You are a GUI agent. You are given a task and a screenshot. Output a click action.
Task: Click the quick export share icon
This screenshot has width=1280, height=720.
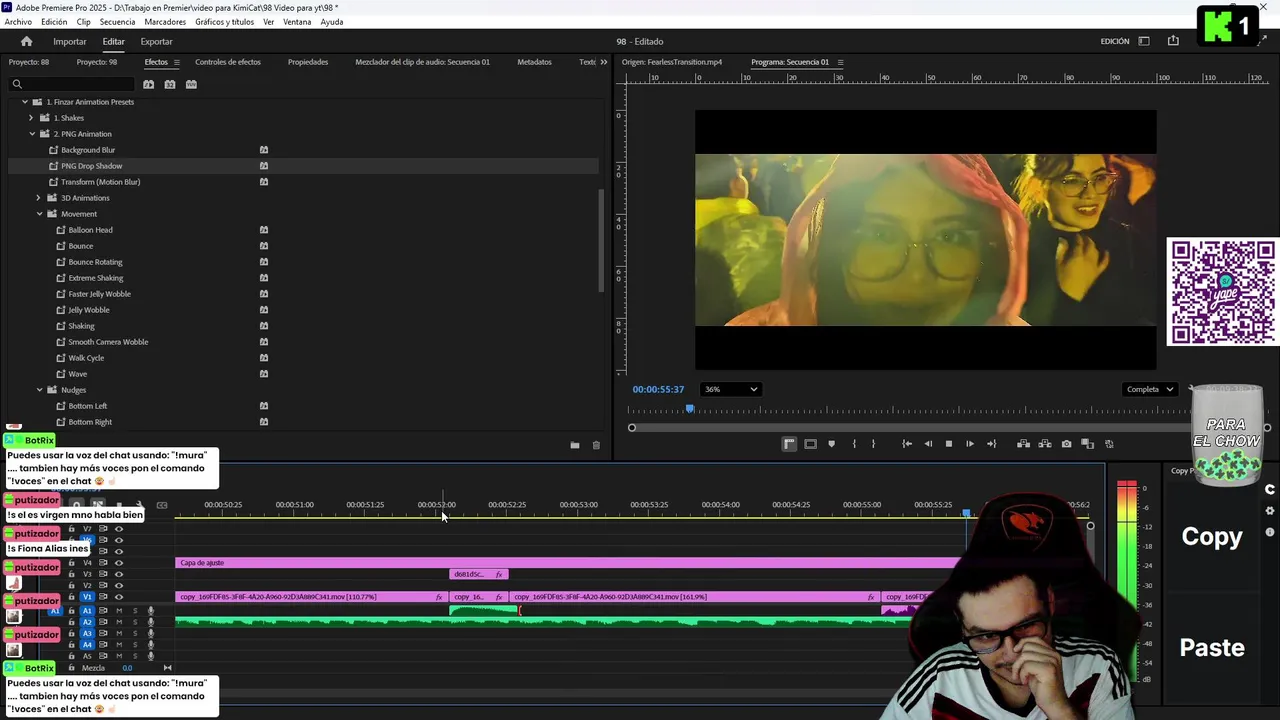click(x=1173, y=41)
